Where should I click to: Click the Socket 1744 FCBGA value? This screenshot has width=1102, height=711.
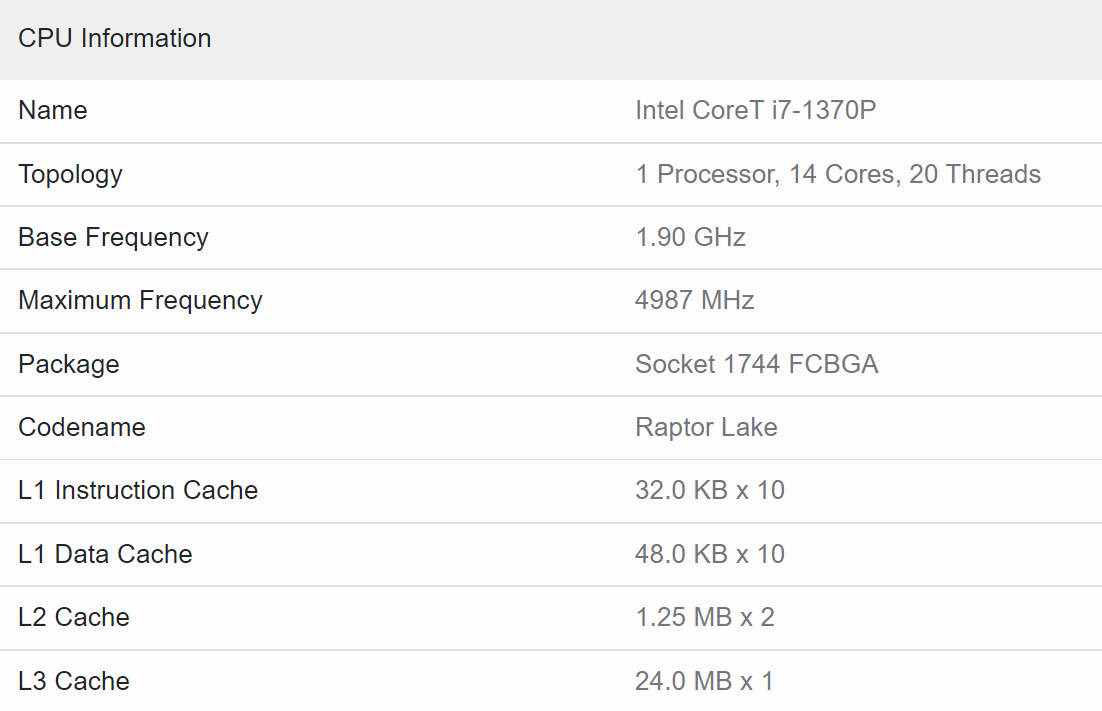[x=756, y=364]
